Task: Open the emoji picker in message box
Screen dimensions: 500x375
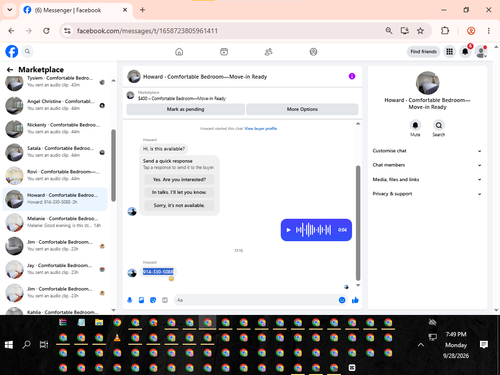Action: pos(342,300)
